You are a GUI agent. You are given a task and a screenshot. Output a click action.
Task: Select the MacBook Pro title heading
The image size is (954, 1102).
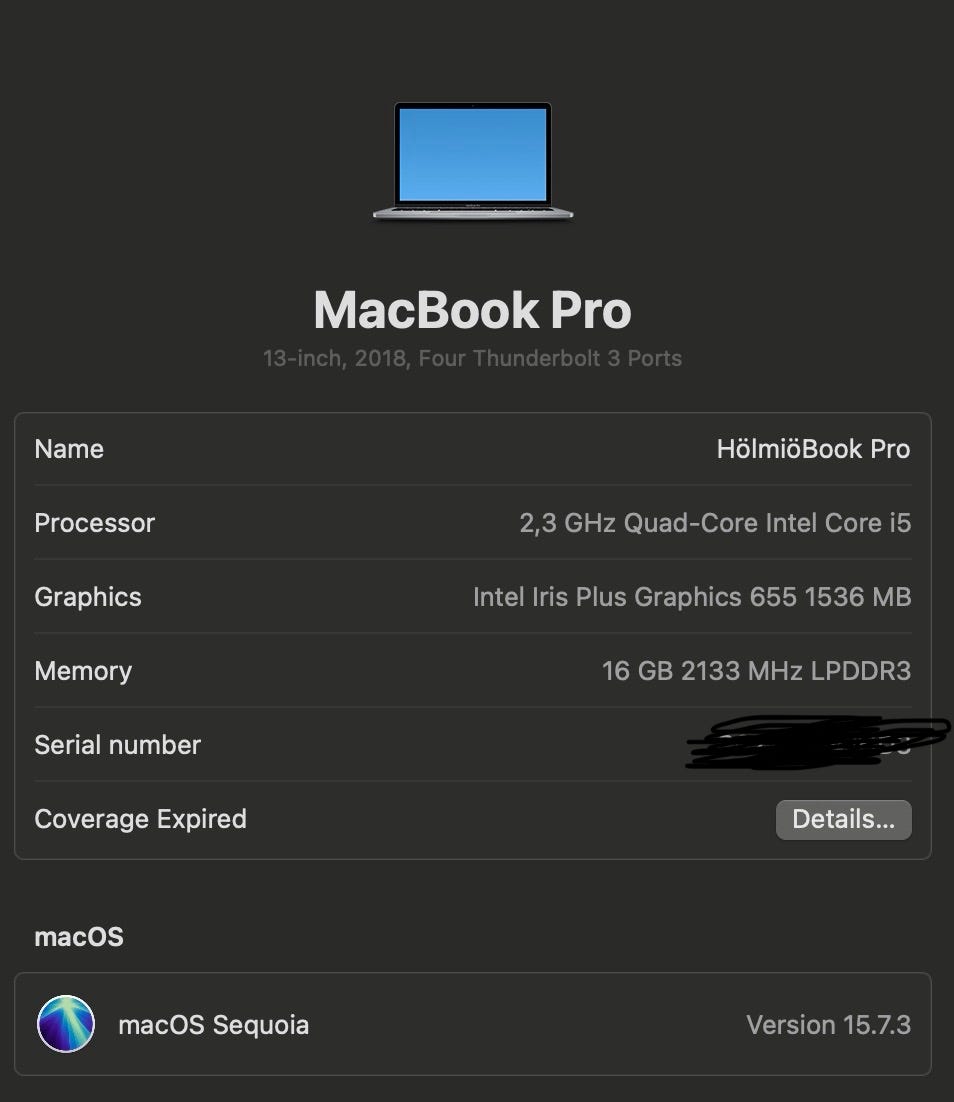pos(472,310)
